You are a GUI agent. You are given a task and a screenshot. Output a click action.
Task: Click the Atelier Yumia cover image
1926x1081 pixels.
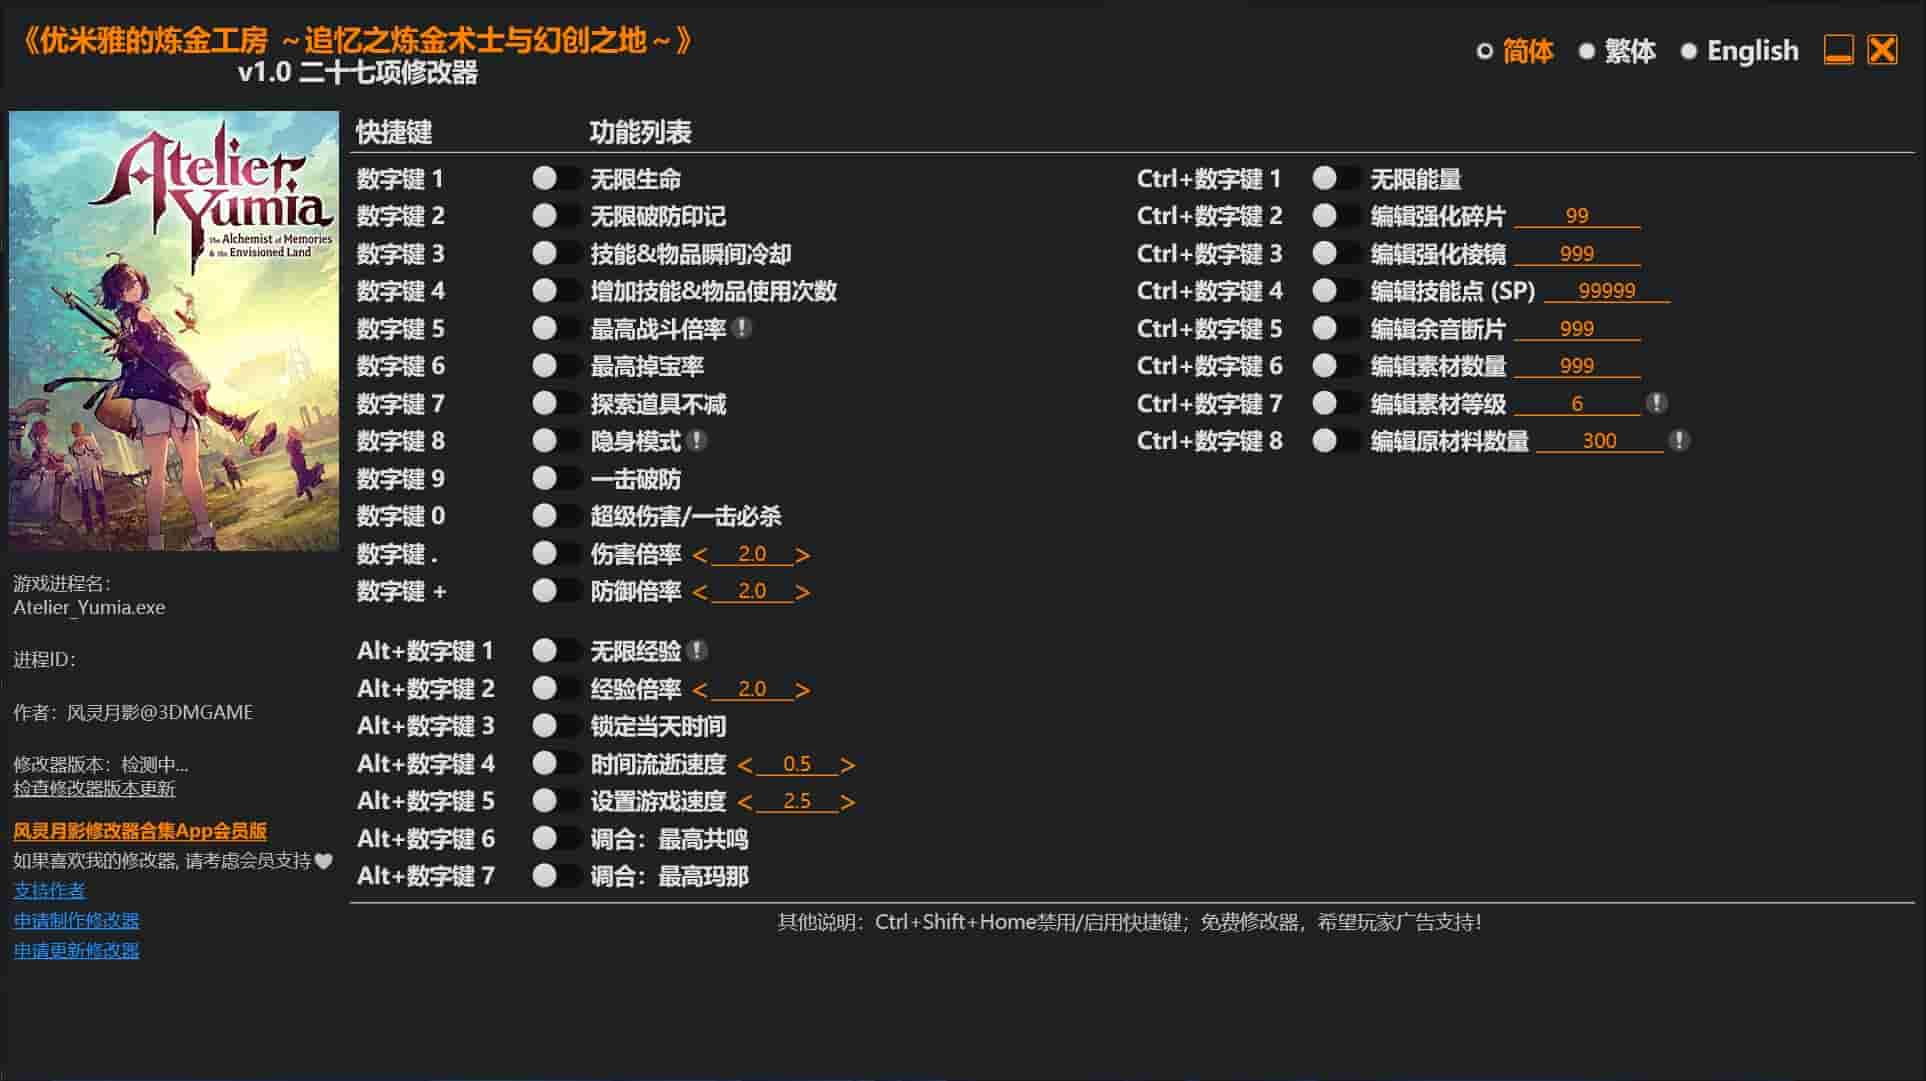pyautogui.click(x=174, y=330)
